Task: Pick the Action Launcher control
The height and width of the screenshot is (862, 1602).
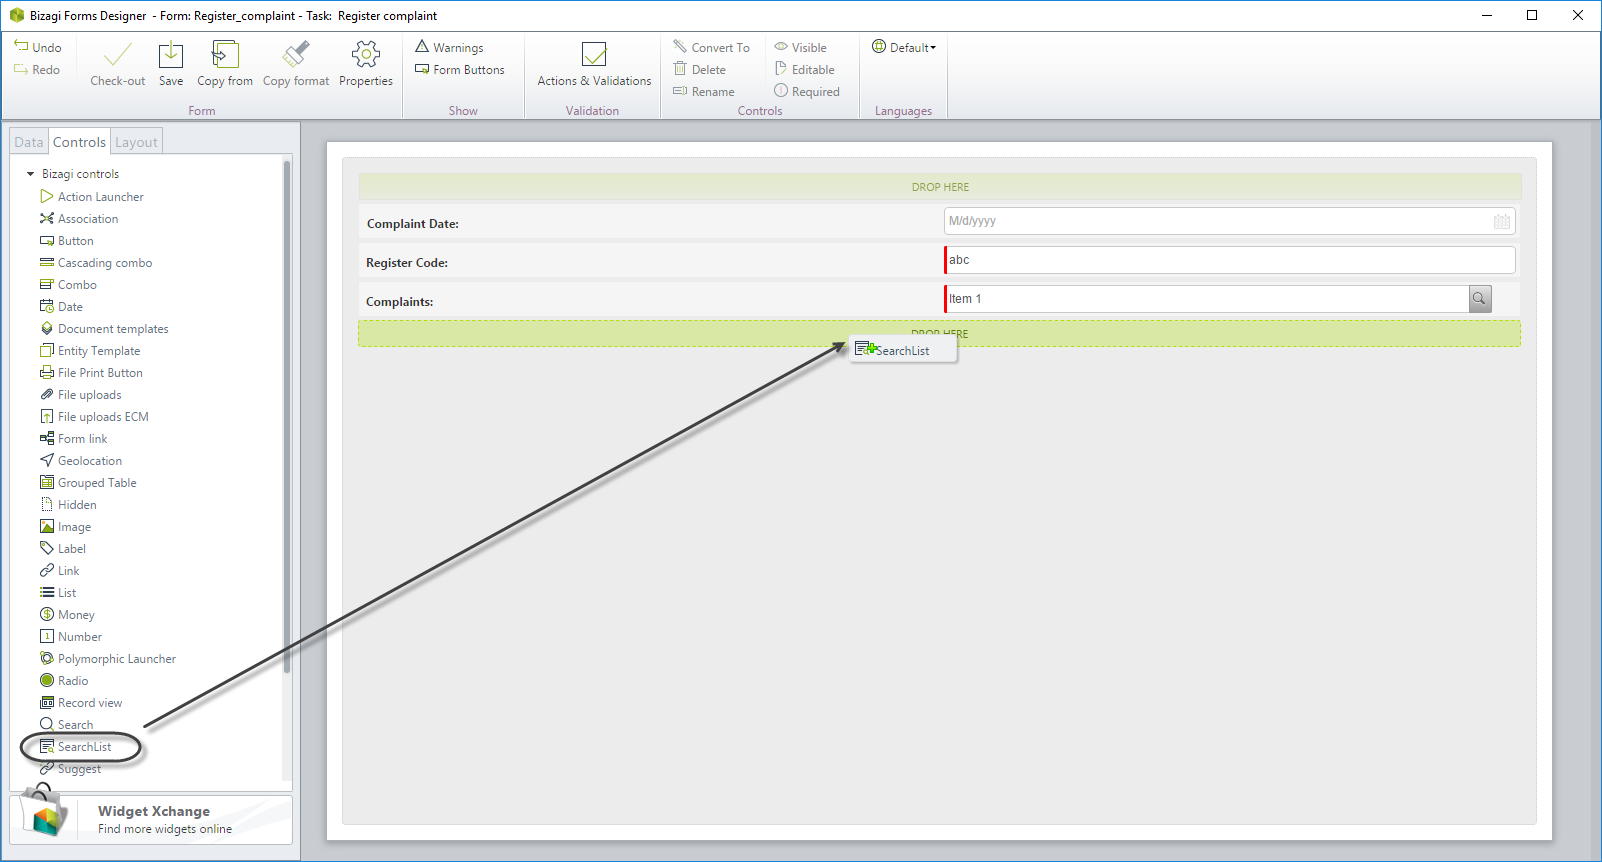Action: tap(92, 197)
